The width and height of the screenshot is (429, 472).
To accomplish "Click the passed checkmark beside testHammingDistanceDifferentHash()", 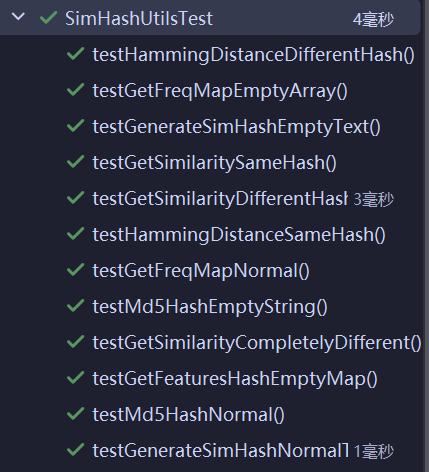I will 75,54.
